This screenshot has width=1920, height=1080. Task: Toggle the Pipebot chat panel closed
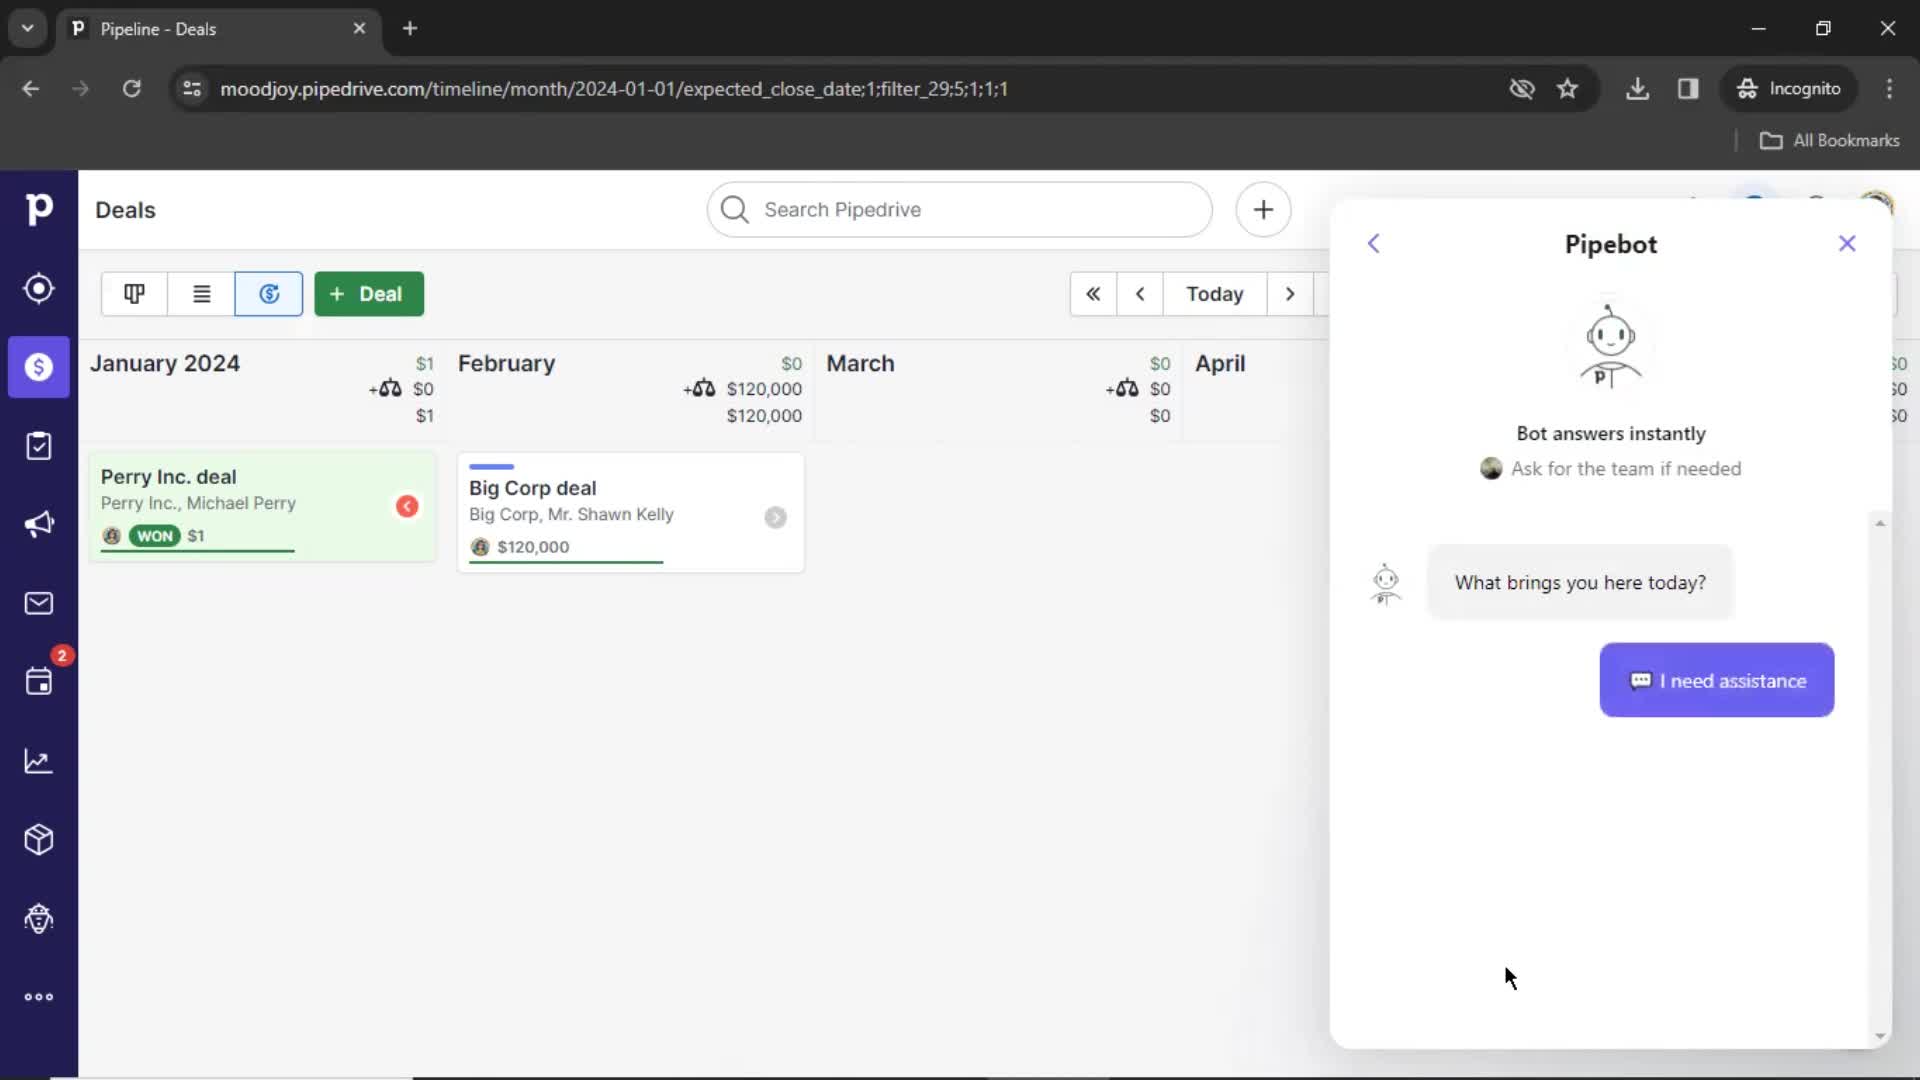pyautogui.click(x=1847, y=243)
